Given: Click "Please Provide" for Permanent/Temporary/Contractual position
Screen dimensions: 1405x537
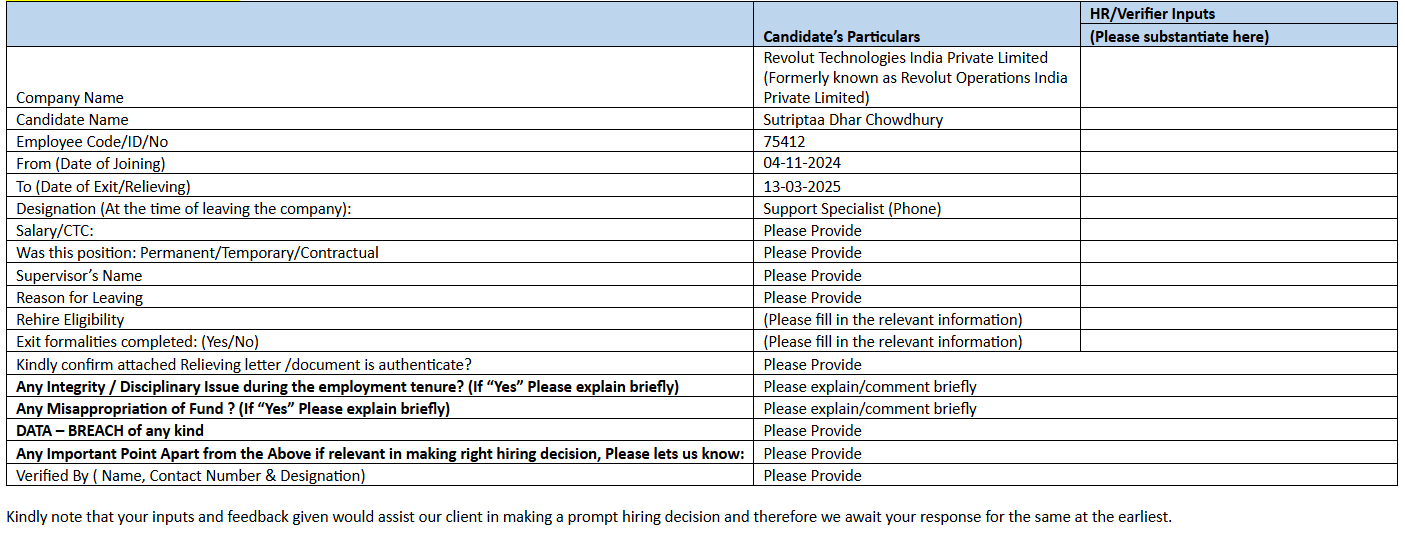Looking at the screenshot, I should pos(812,253).
